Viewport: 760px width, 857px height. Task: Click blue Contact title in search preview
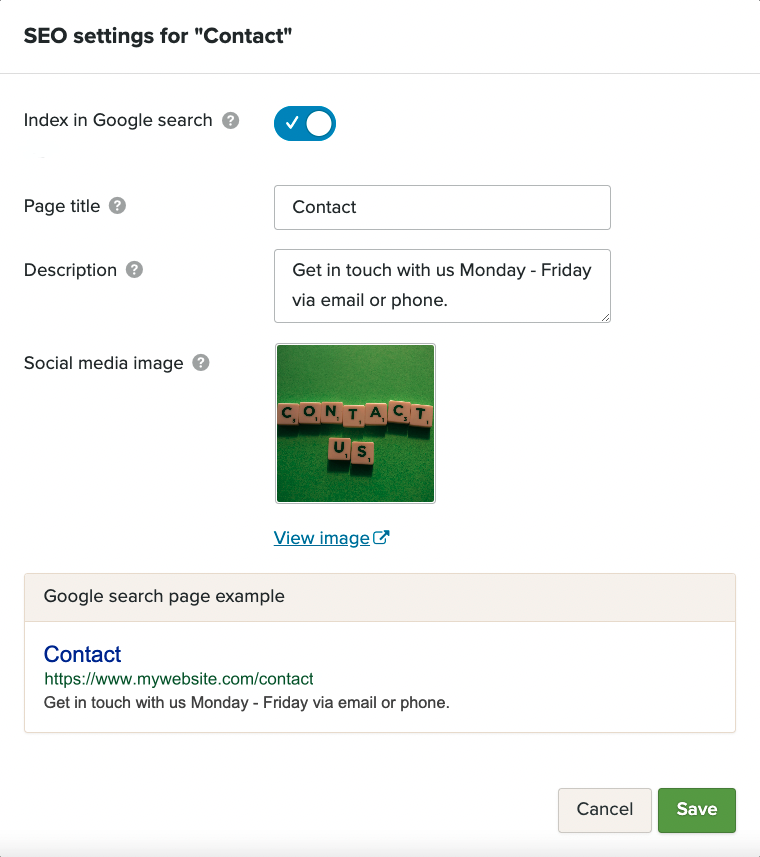[83, 654]
